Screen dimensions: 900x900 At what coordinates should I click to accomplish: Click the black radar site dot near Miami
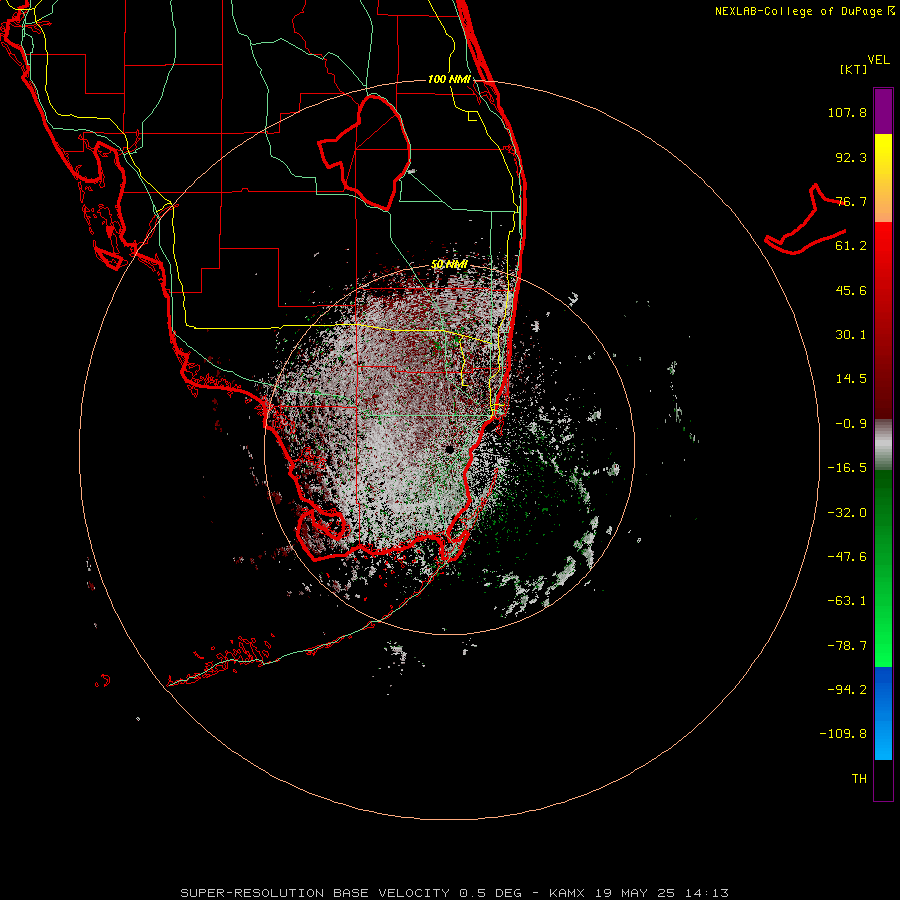point(449,449)
